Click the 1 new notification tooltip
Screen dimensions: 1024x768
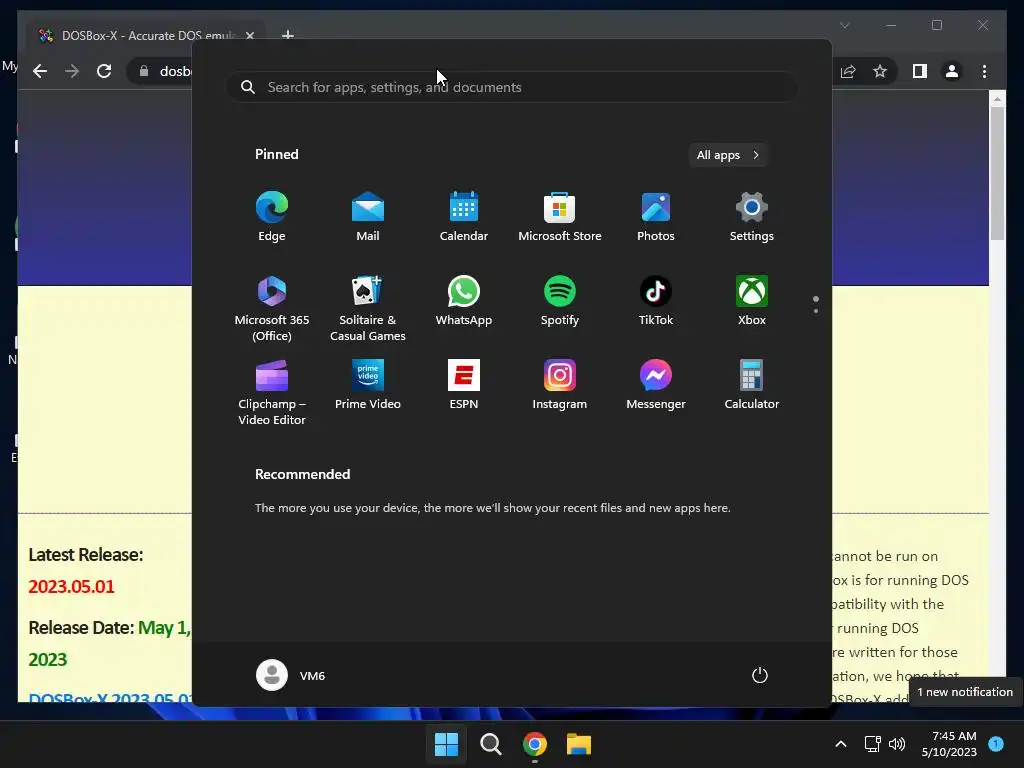[x=965, y=692]
